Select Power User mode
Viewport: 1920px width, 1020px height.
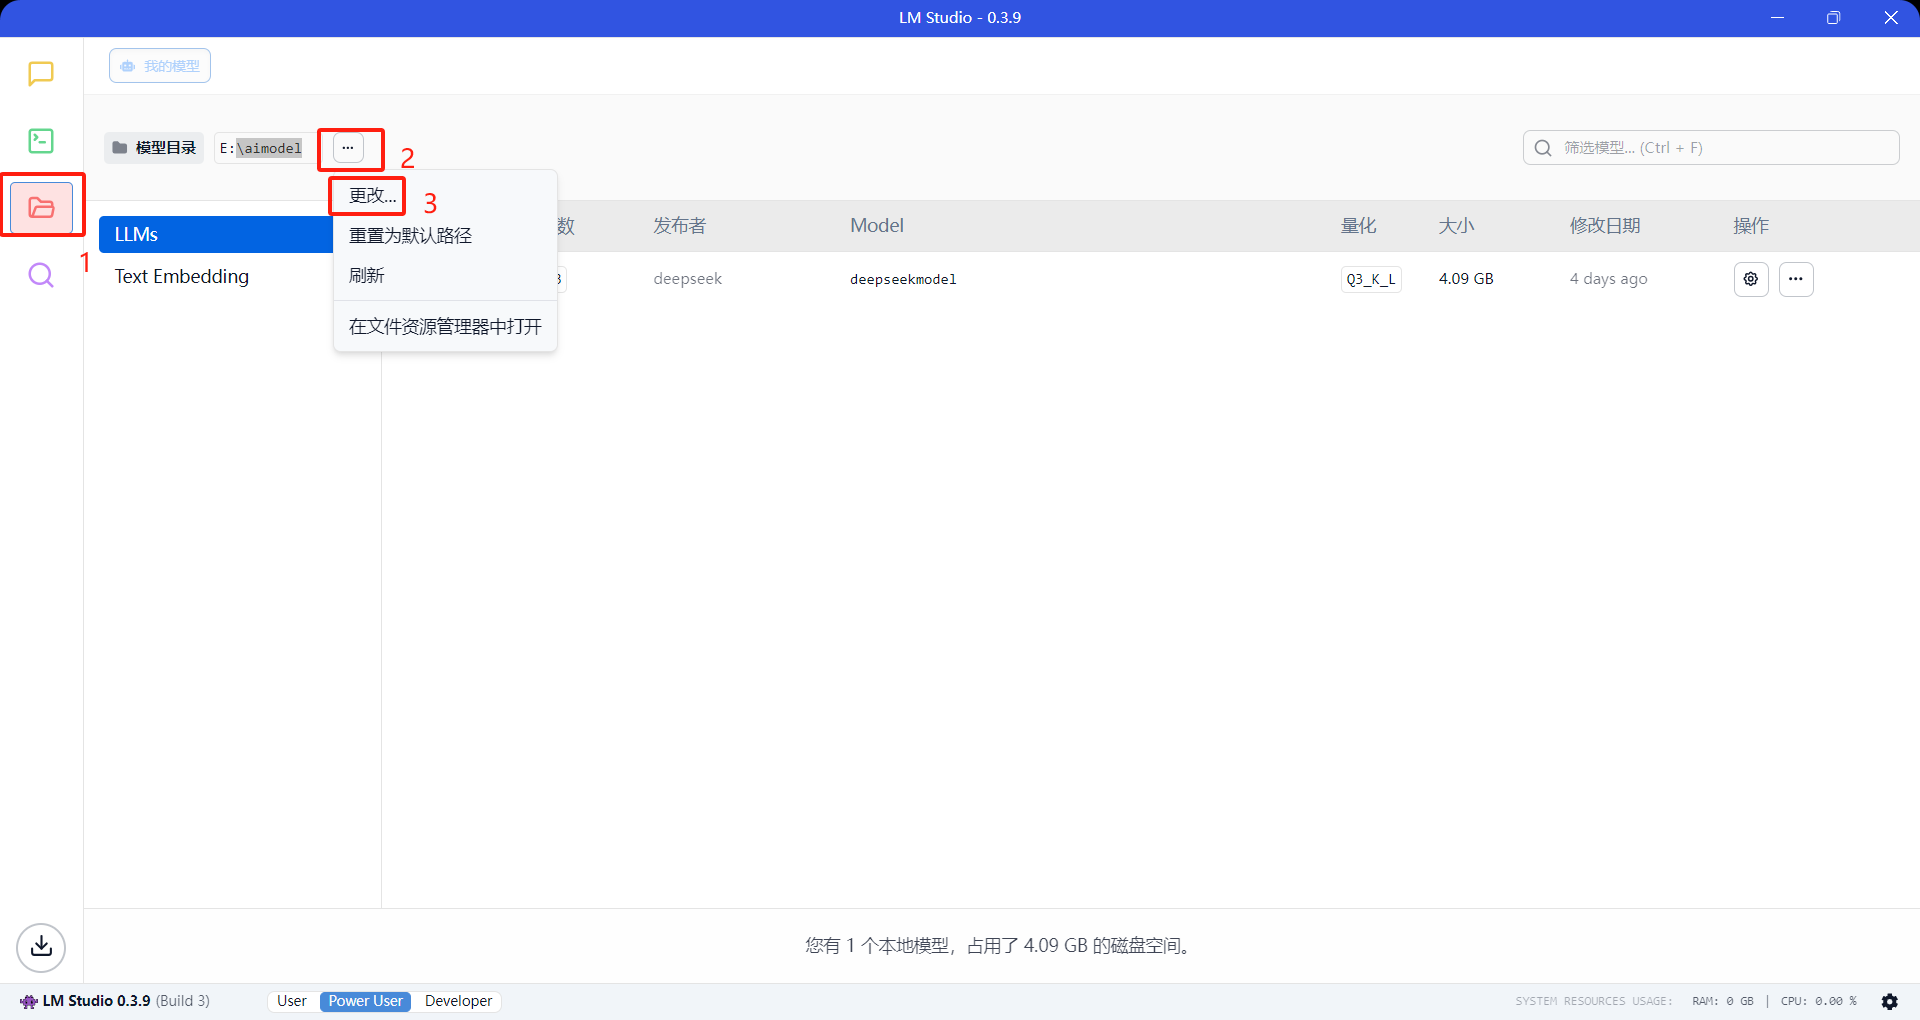(365, 1001)
